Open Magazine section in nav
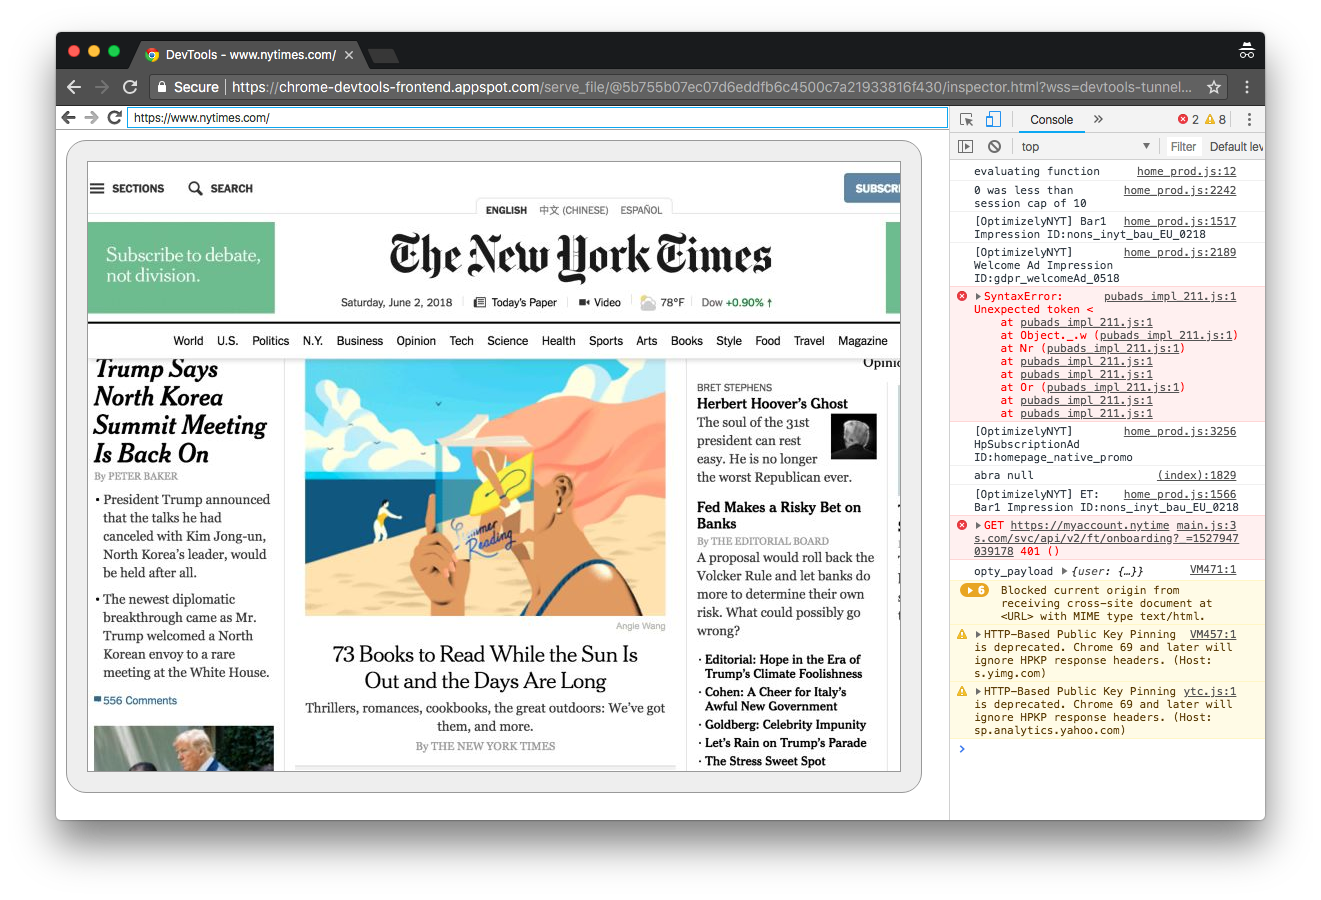The width and height of the screenshot is (1321, 900). 862,341
